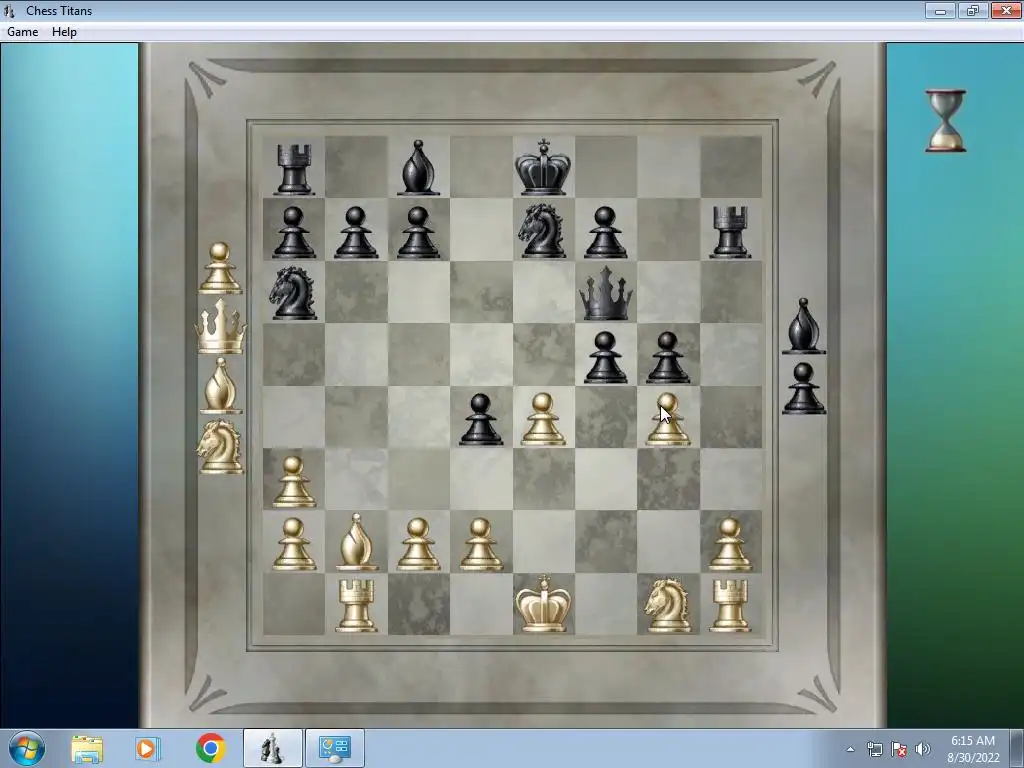Click the Show desktop button
The image size is (1024, 768).
point(1018,749)
